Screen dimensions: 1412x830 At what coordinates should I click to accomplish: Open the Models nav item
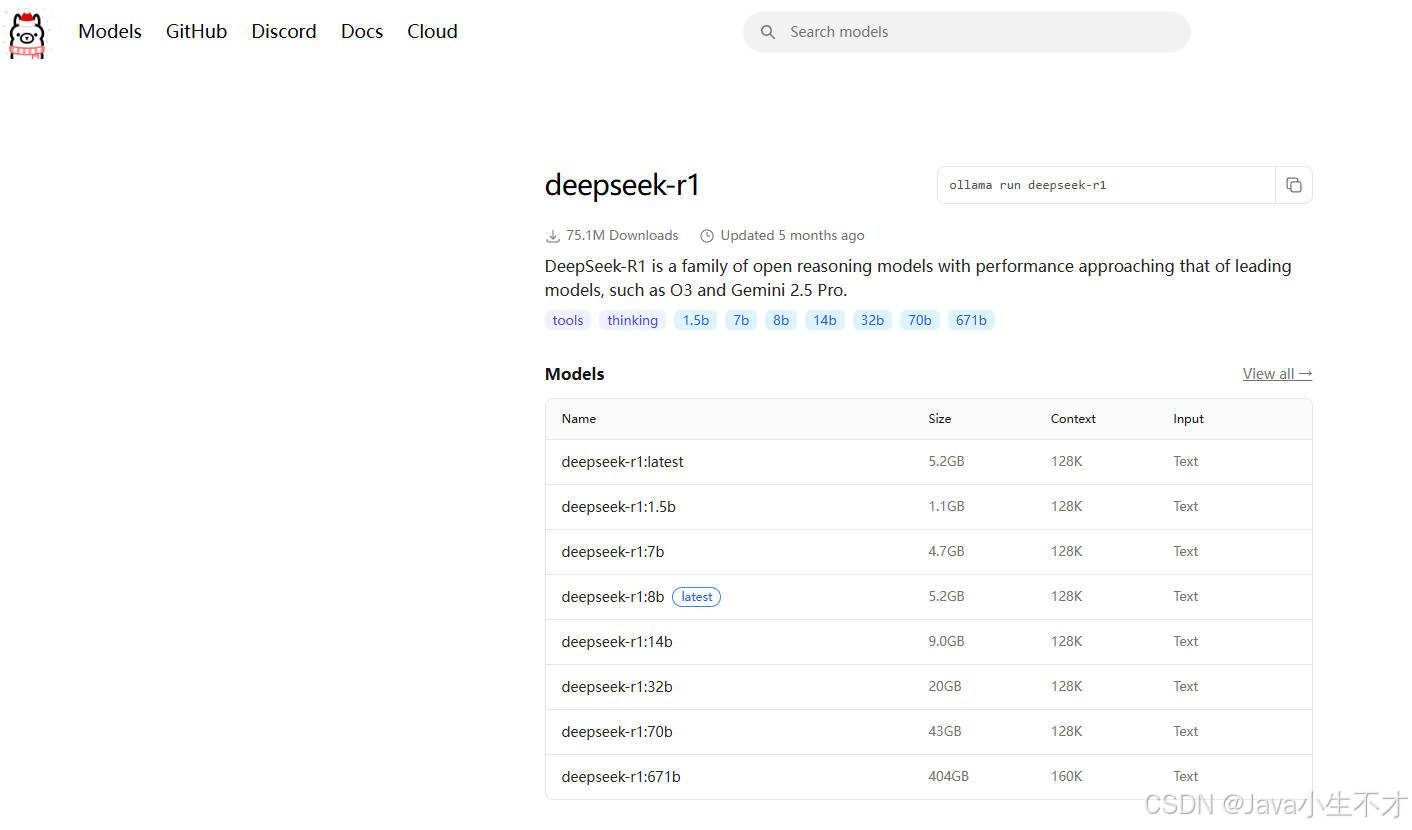(110, 32)
